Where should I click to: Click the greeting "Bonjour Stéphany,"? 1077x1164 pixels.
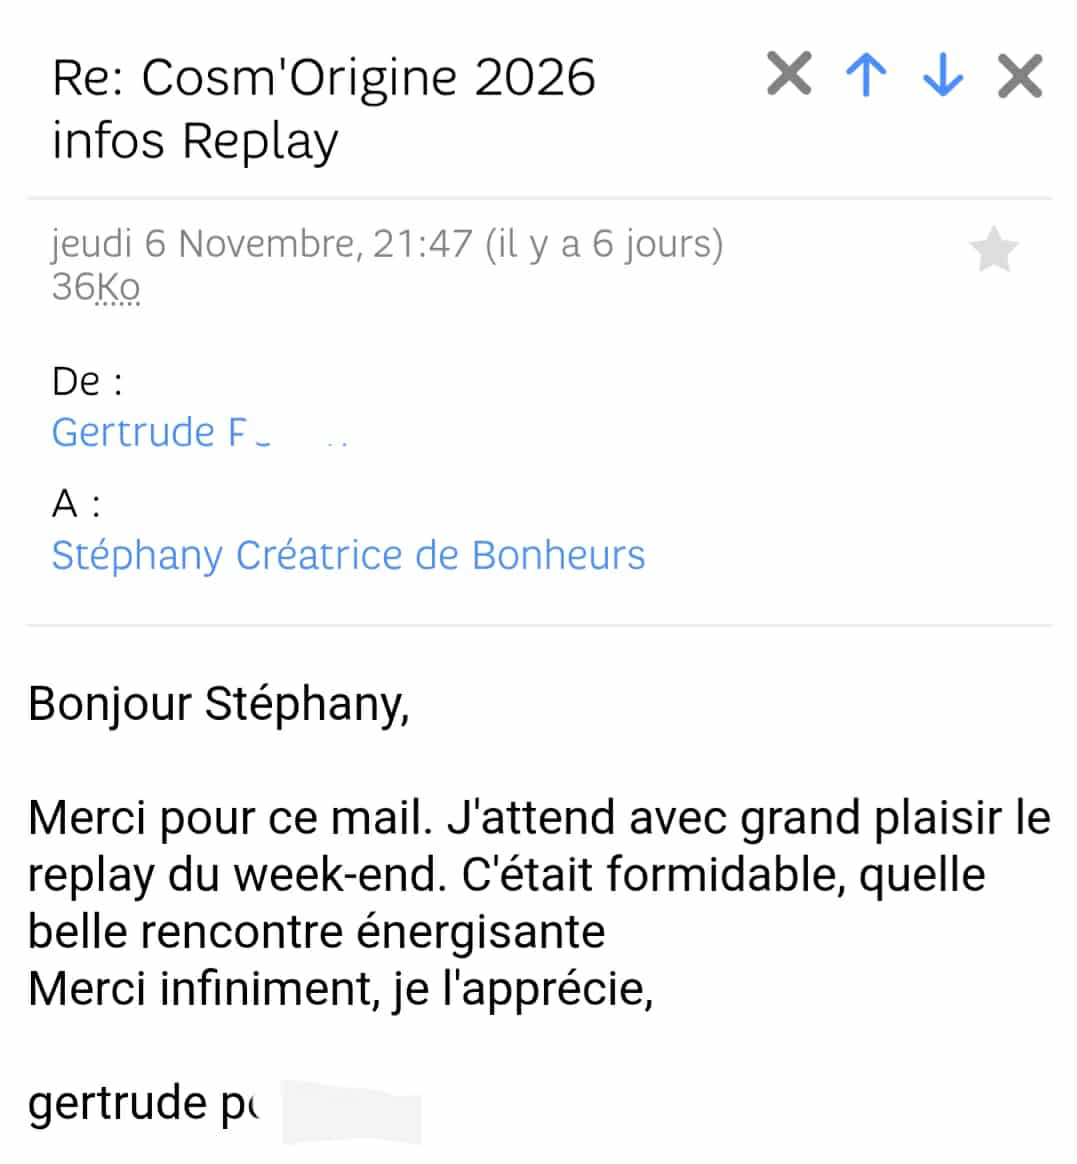click(x=218, y=703)
